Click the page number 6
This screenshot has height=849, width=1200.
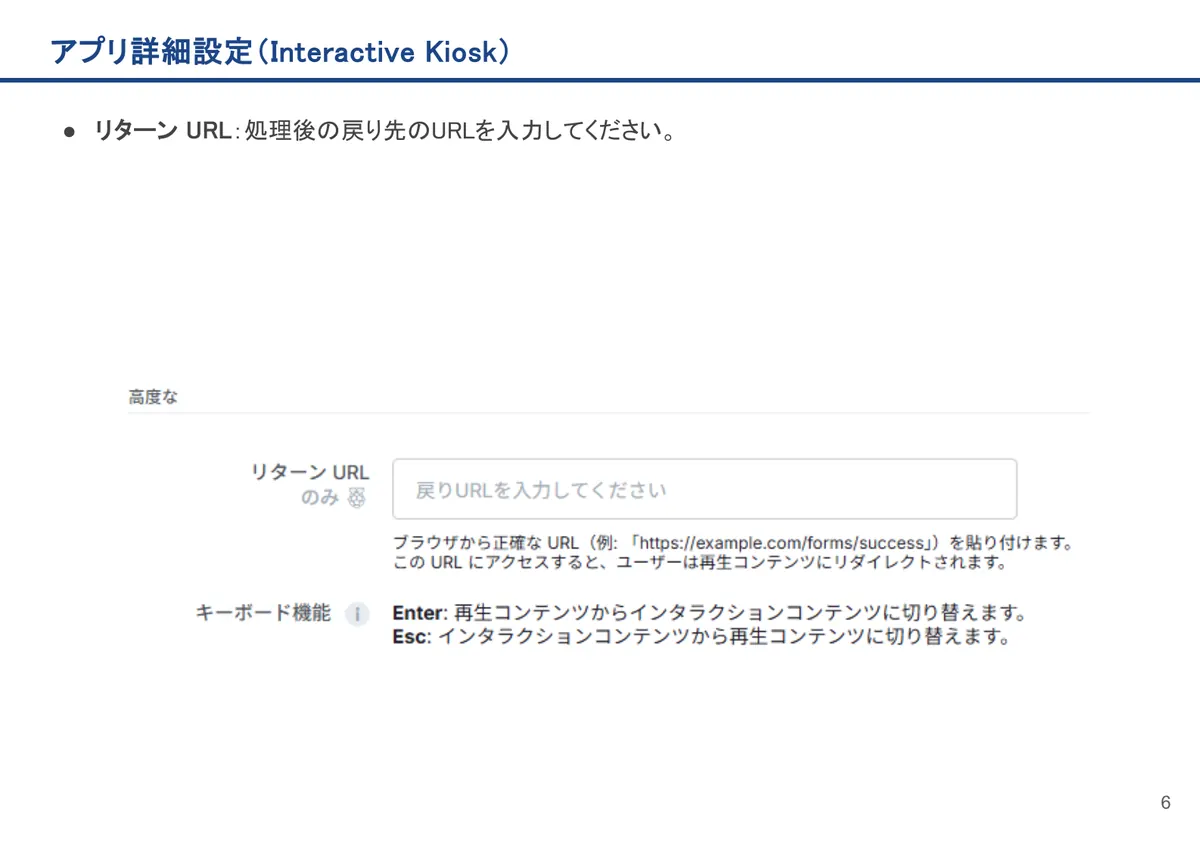click(x=1165, y=803)
